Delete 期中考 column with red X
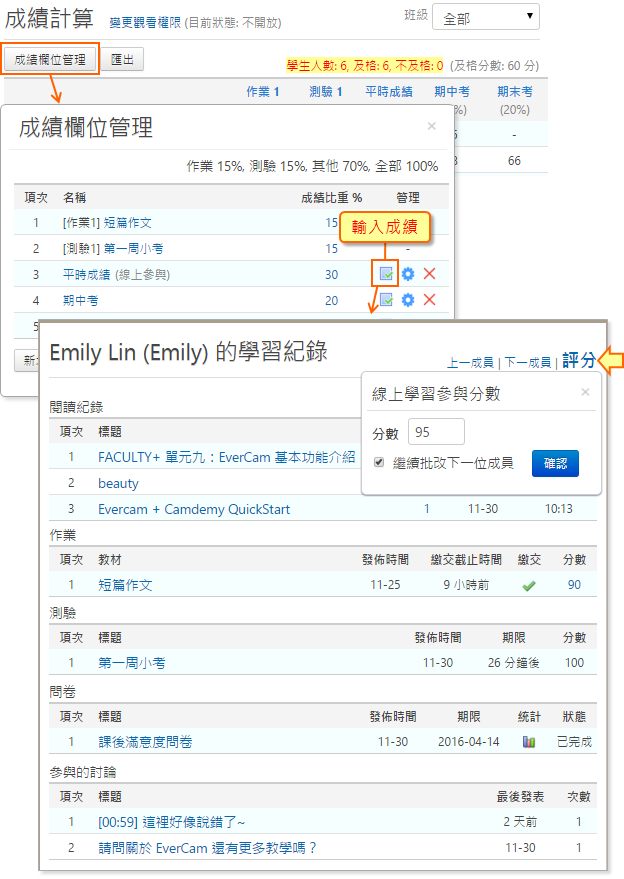 pyautogui.click(x=430, y=300)
